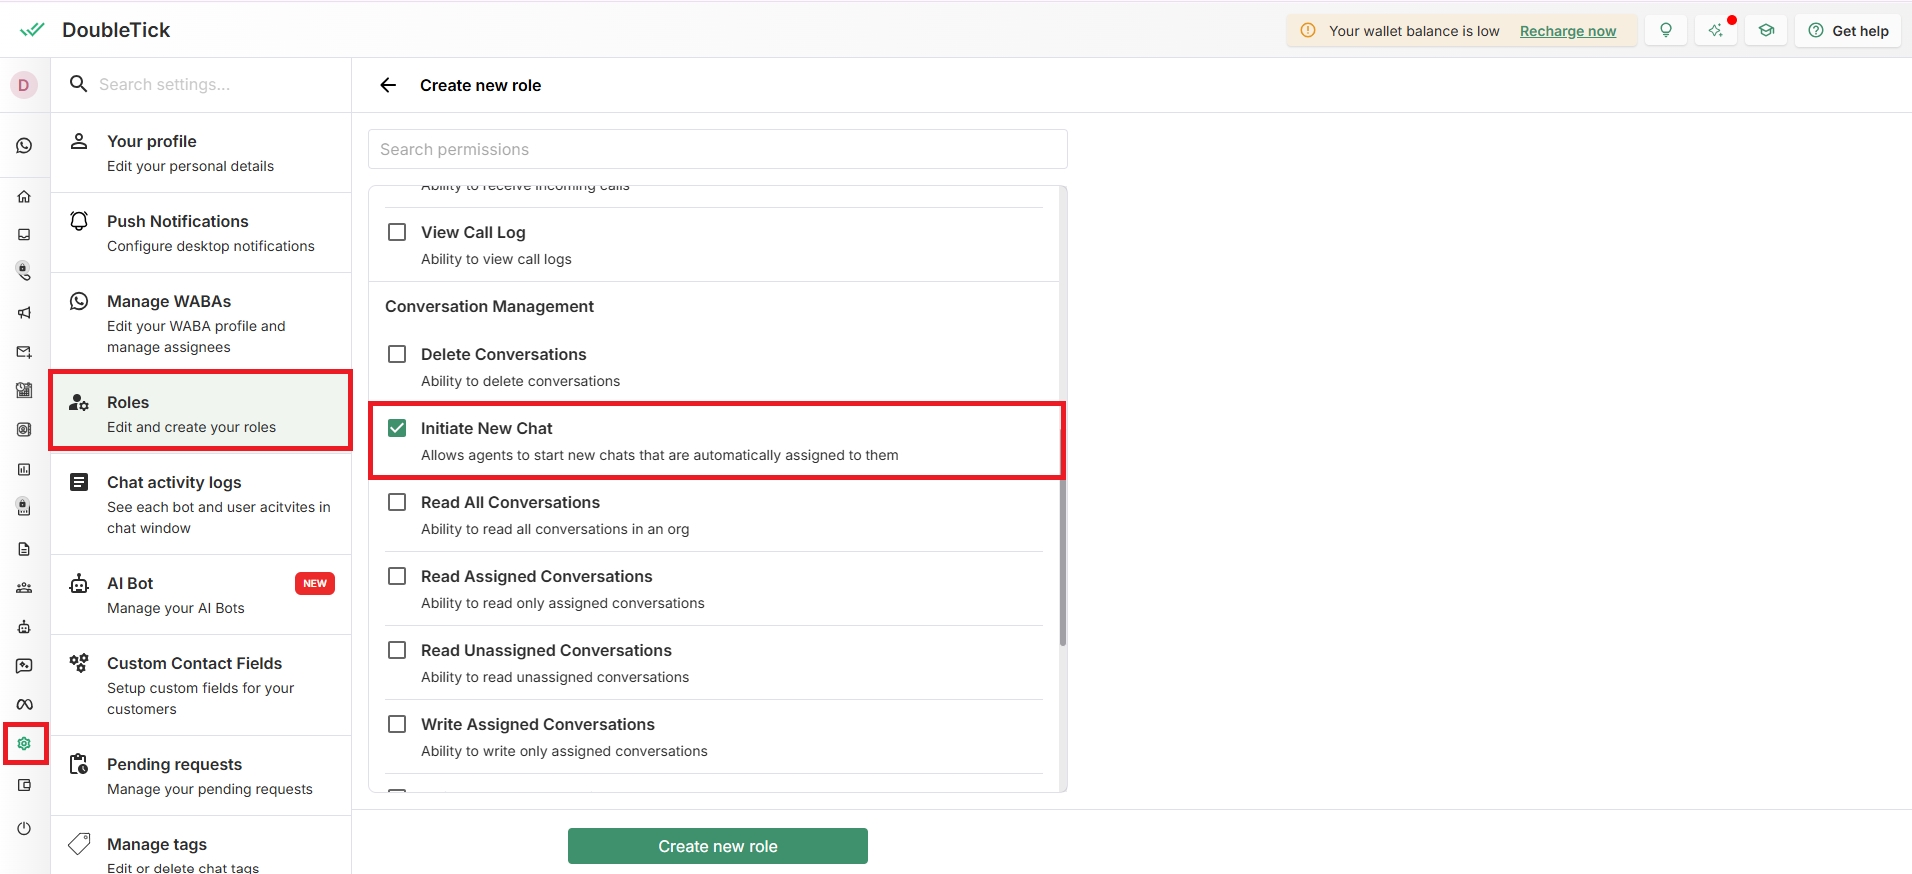The height and width of the screenshot is (874, 1912).
Task: Click the Meta infinity logo icon
Action: (24, 704)
